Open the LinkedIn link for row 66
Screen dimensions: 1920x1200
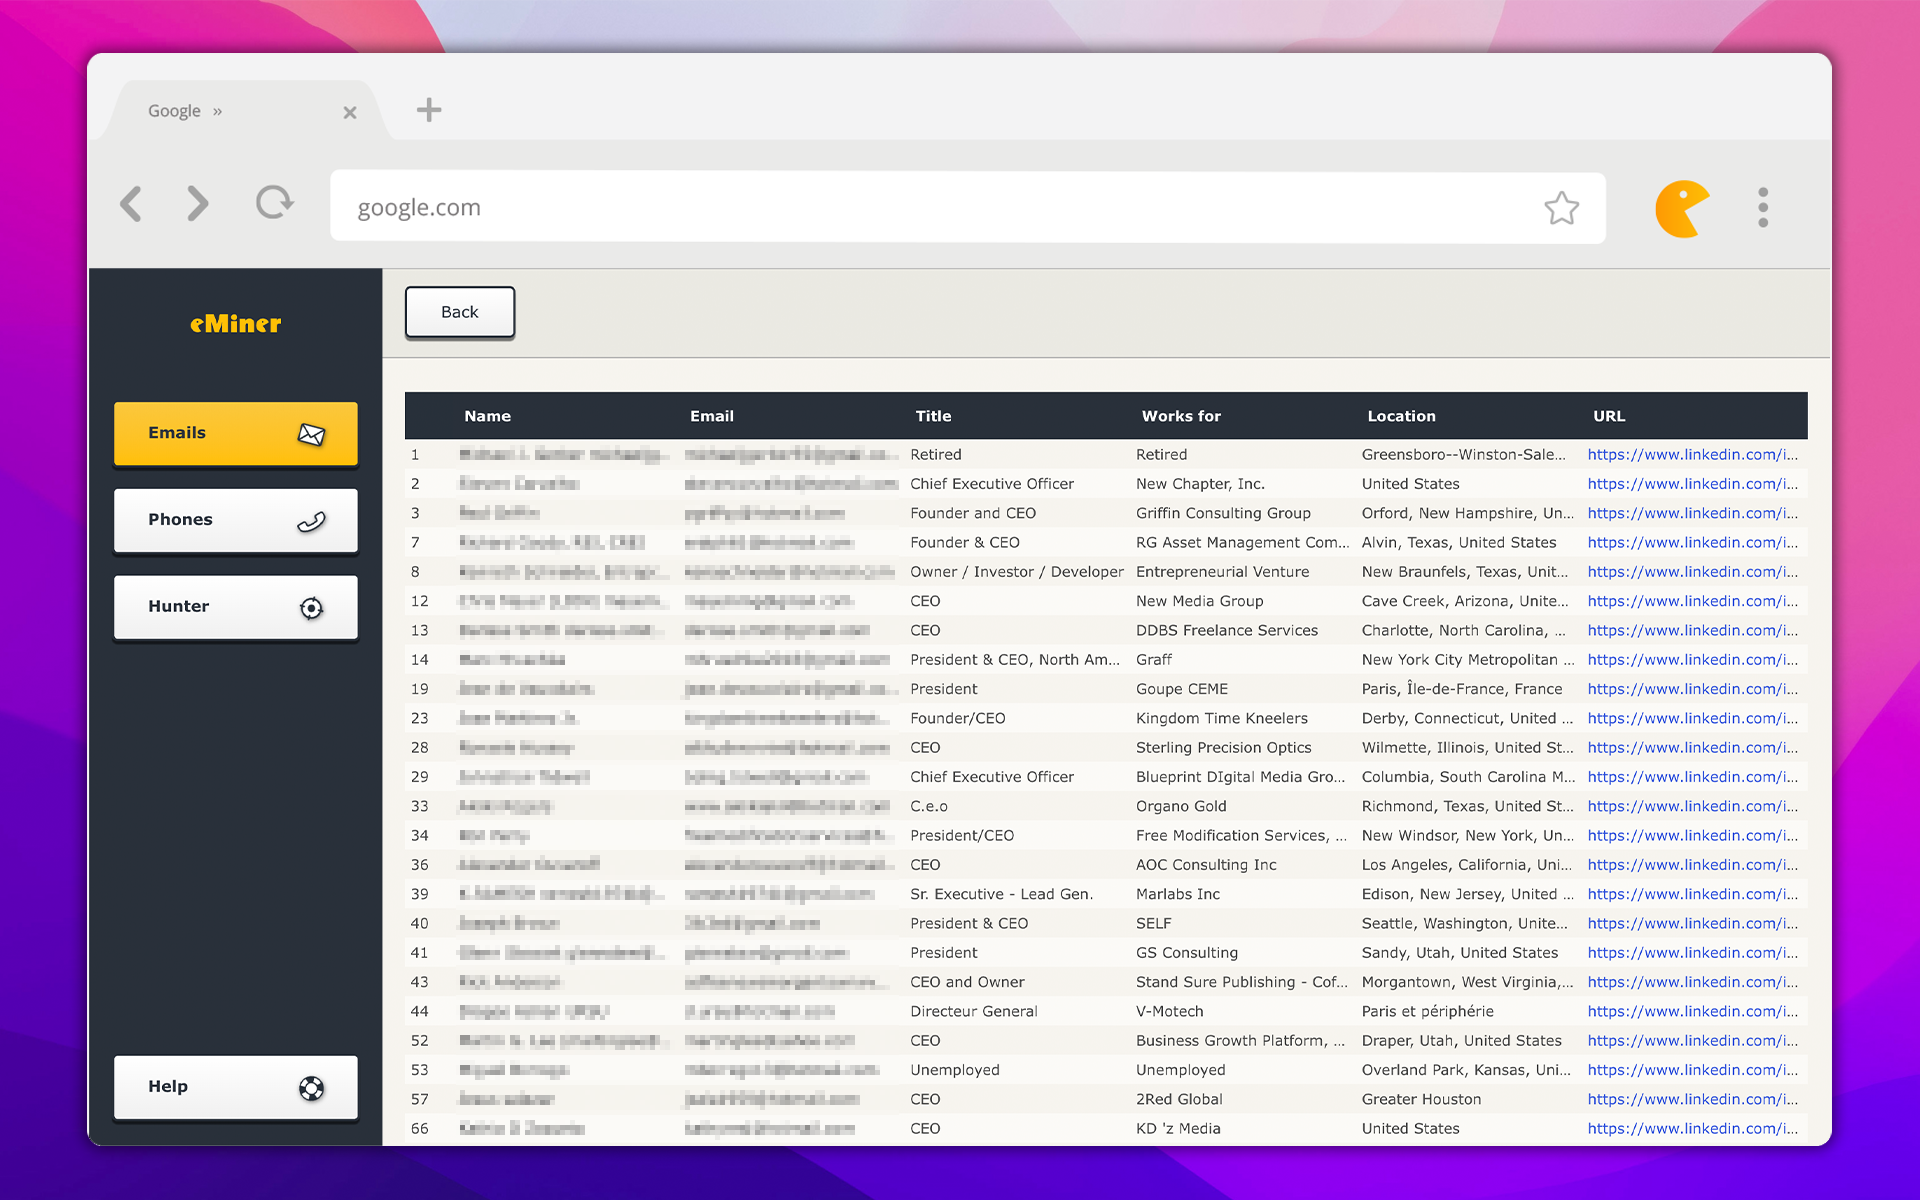pos(1692,1128)
